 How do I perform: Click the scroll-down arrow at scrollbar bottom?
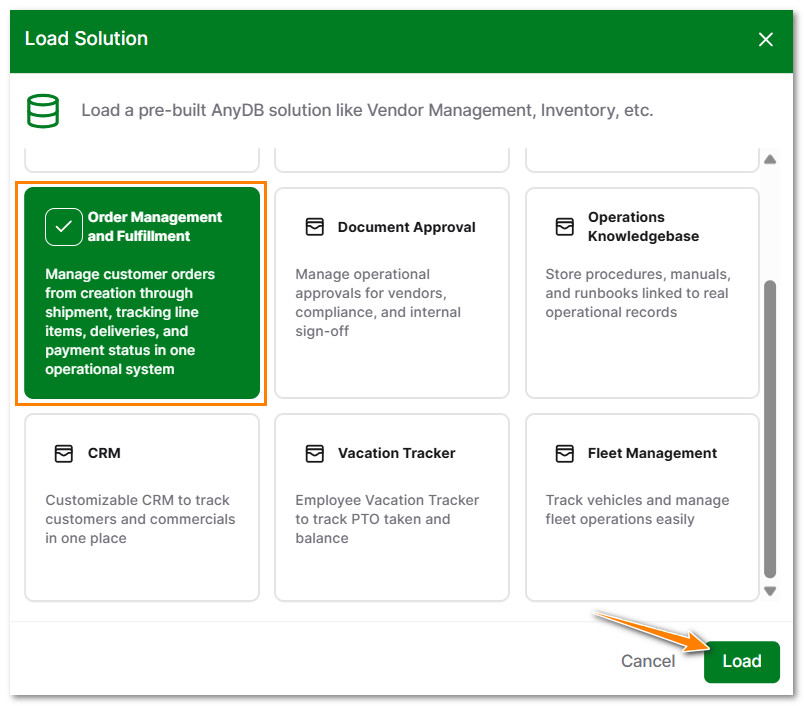(x=771, y=590)
